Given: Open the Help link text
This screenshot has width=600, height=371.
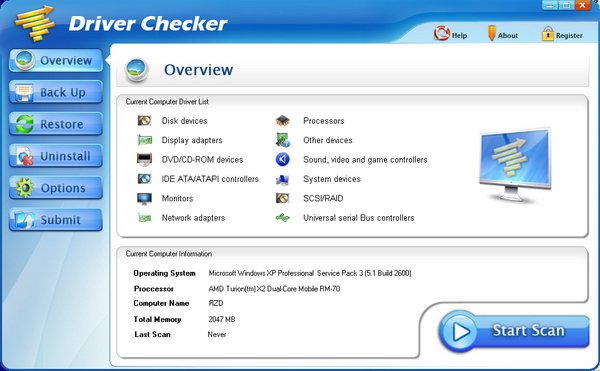Looking at the screenshot, I should (459, 36).
